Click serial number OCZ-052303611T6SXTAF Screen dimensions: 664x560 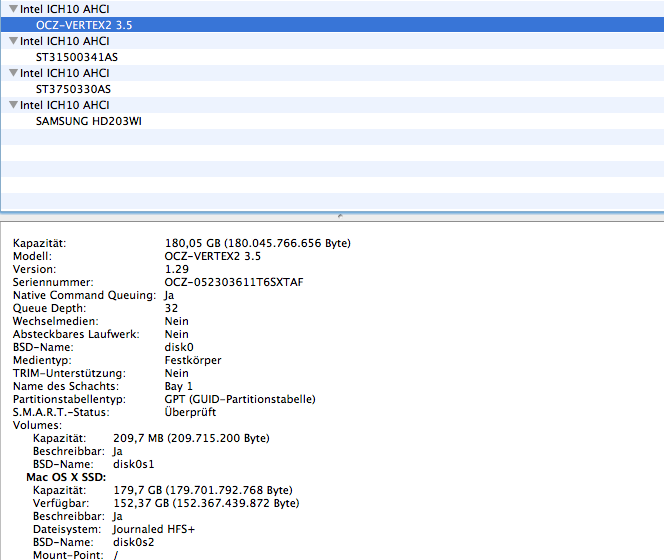[x=234, y=282]
